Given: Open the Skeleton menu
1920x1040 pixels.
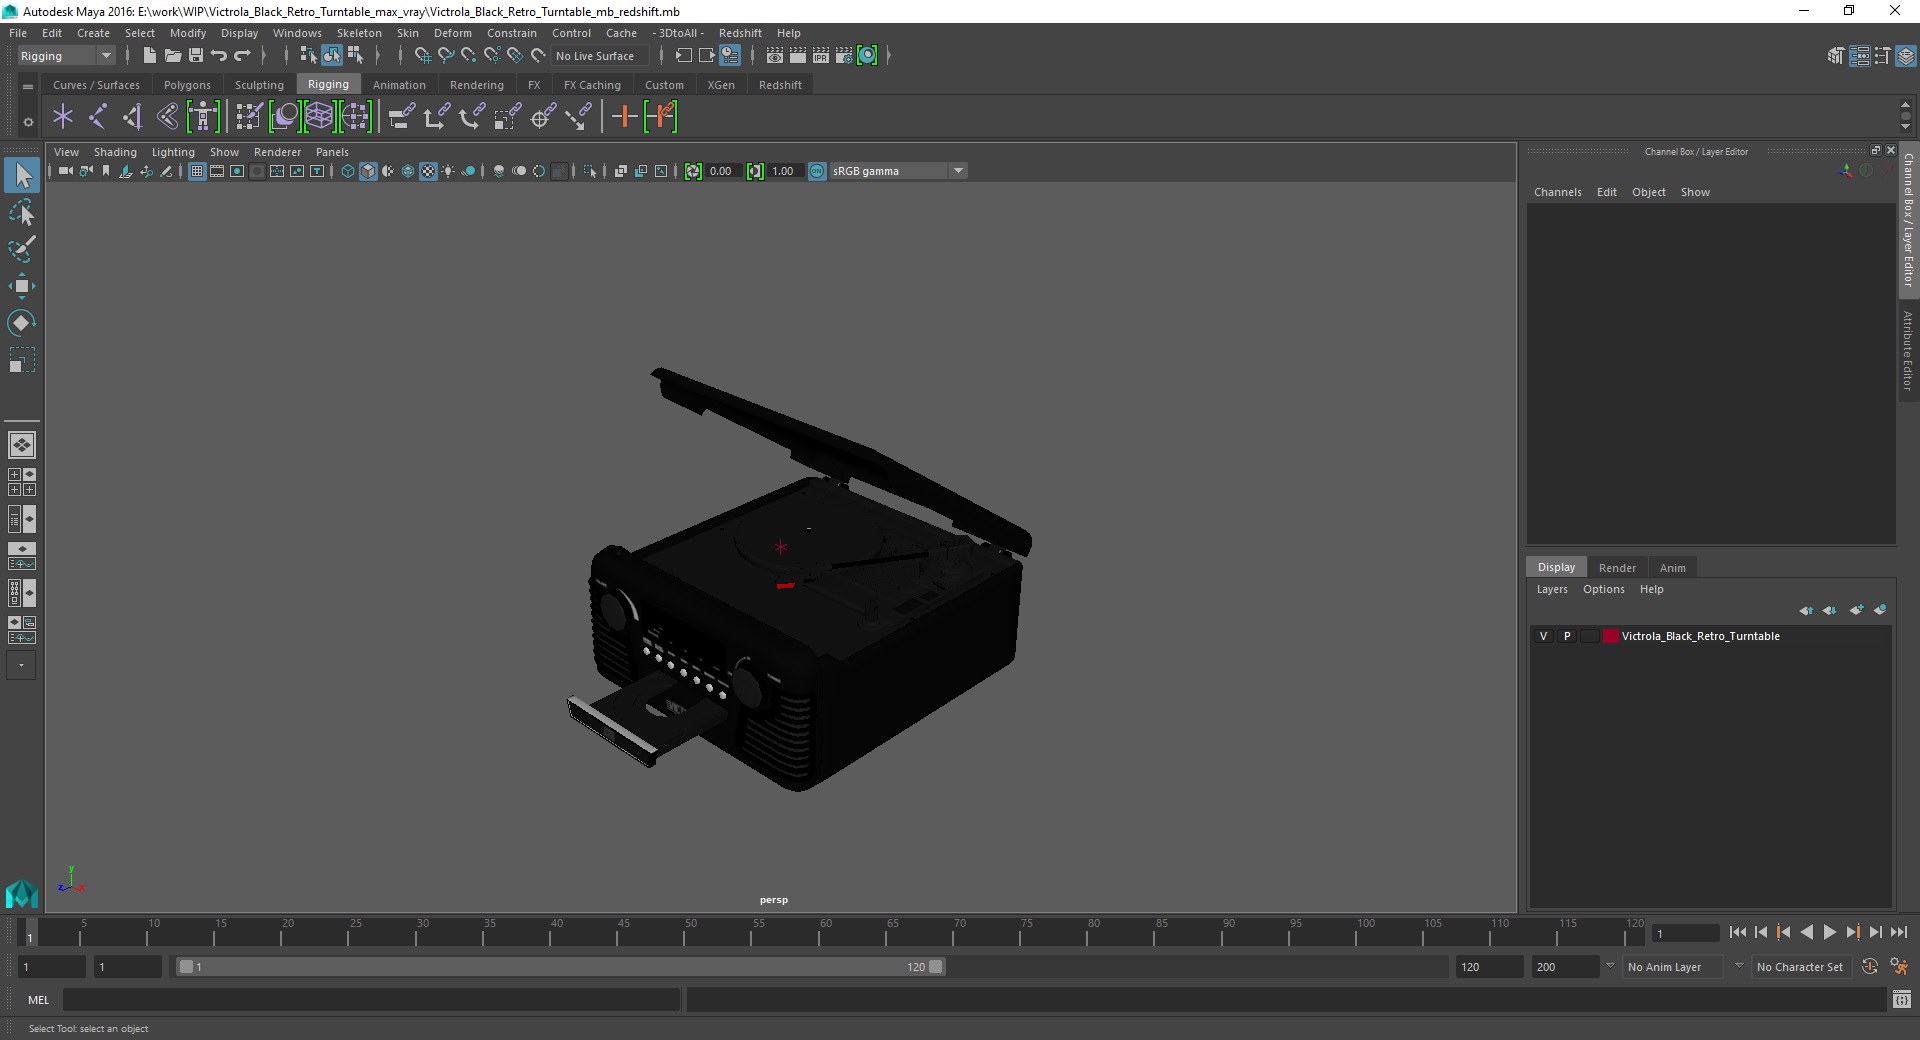Looking at the screenshot, I should 359,33.
